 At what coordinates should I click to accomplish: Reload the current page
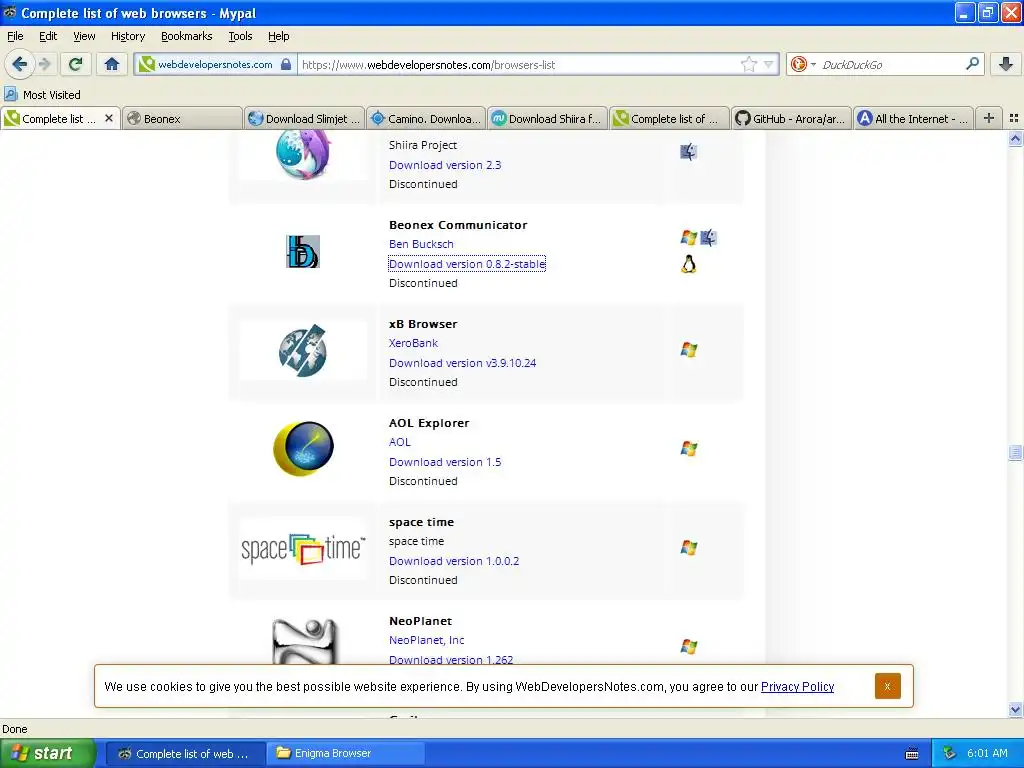pos(75,64)
